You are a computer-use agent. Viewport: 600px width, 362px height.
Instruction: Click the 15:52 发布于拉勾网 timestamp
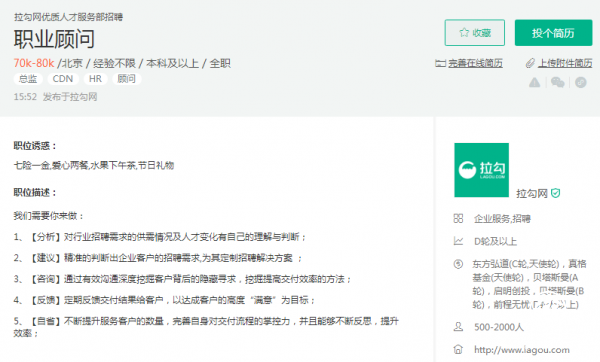click(55, 97)
